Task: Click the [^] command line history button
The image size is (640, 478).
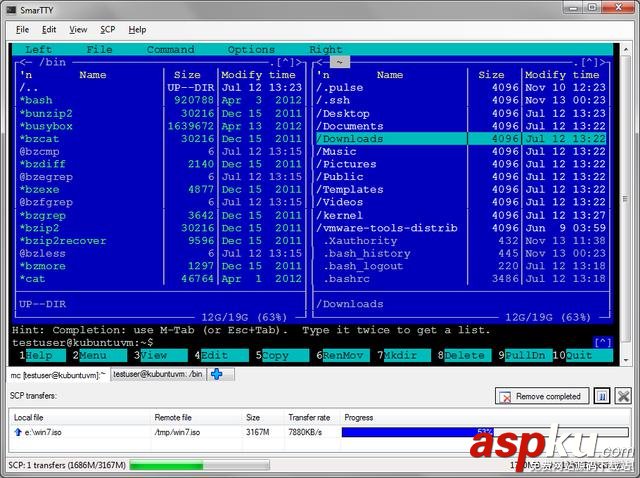Action: click(603, 342)
